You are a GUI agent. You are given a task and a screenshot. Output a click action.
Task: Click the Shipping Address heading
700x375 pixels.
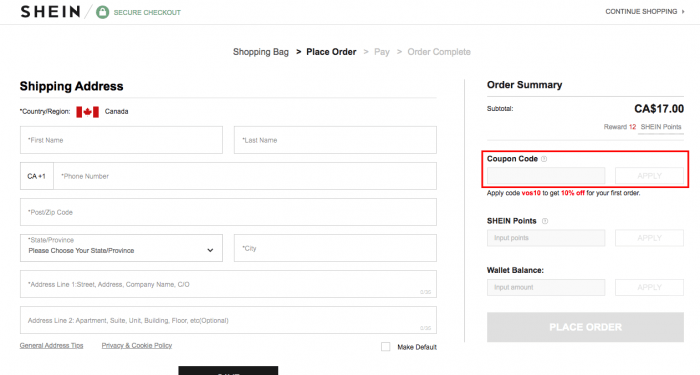(x=71, y=86)
